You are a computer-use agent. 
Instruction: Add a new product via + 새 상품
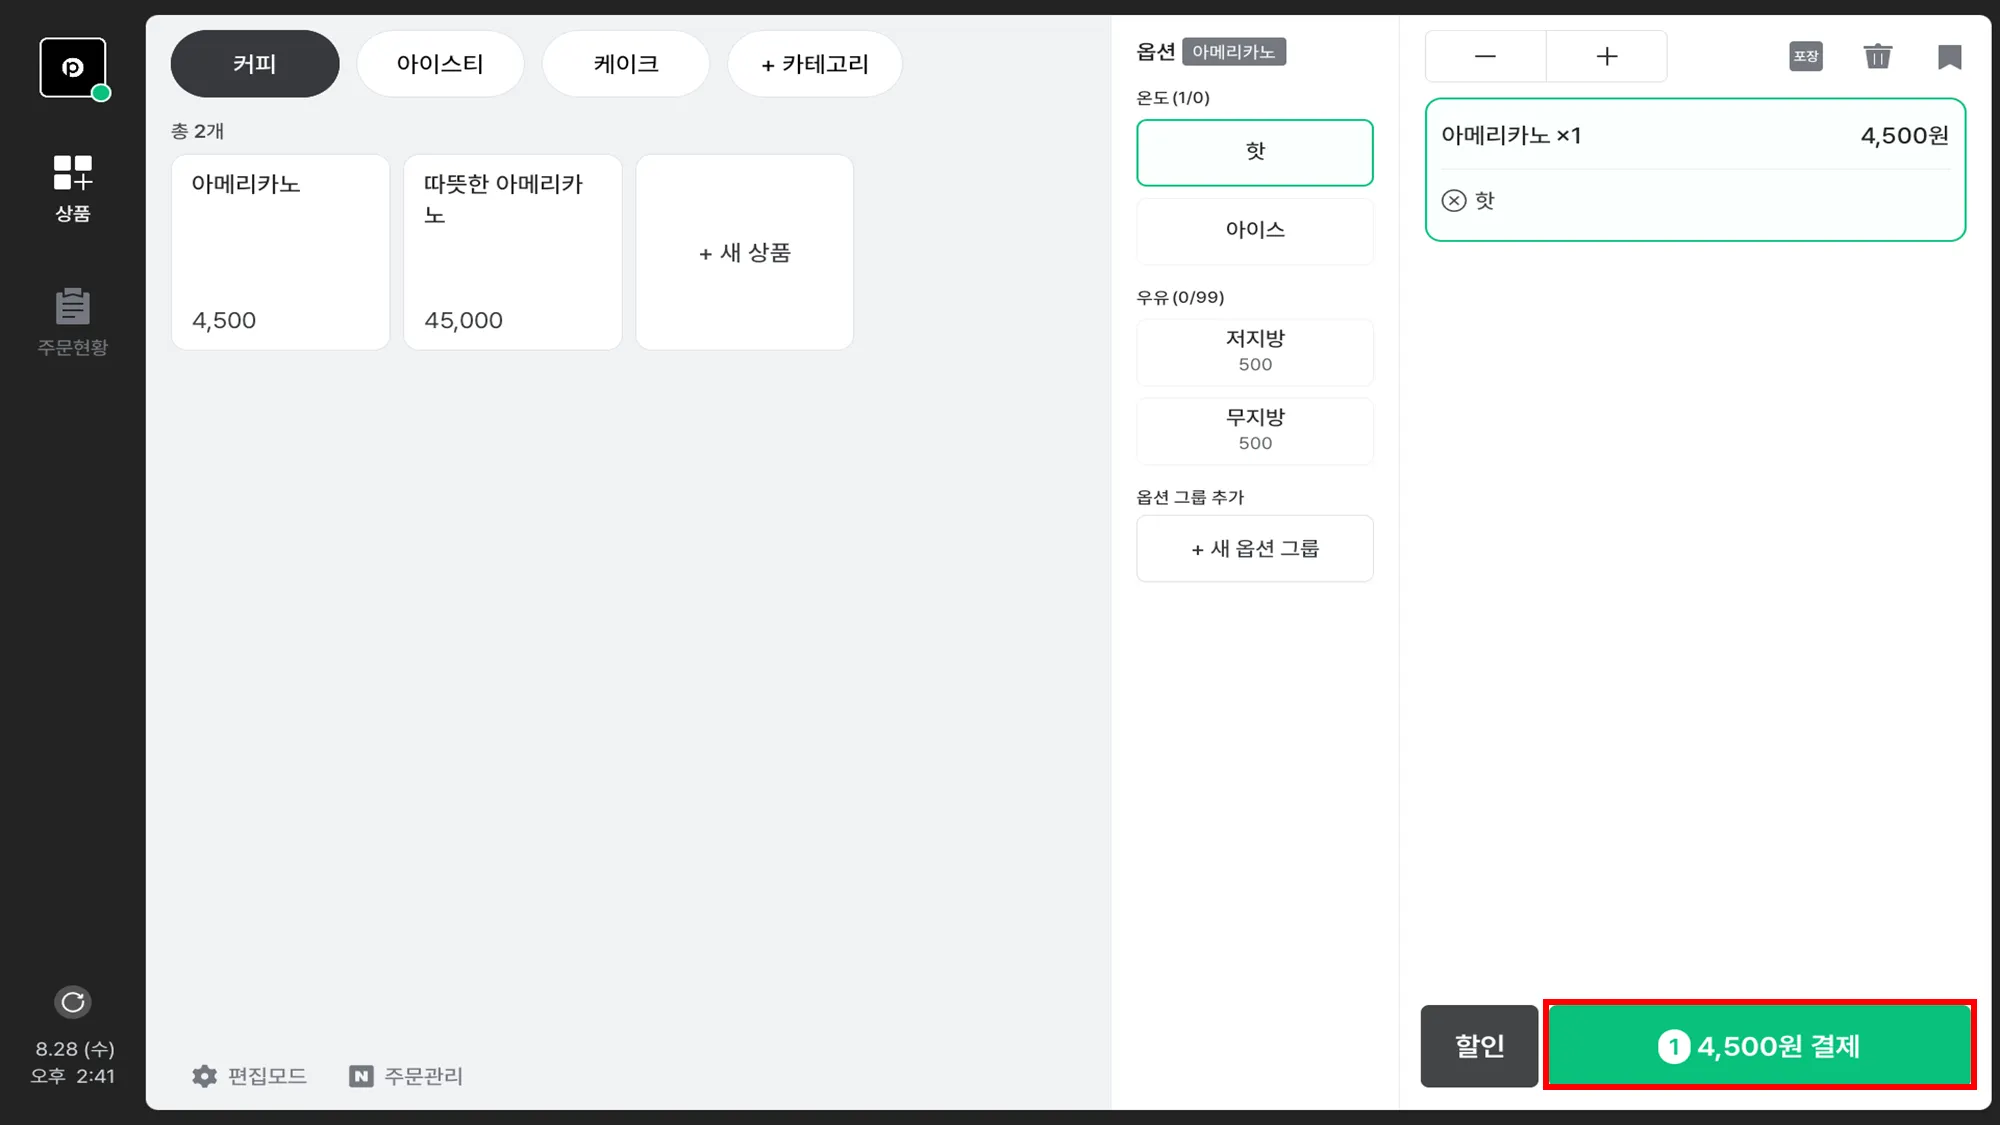(744, 253)
